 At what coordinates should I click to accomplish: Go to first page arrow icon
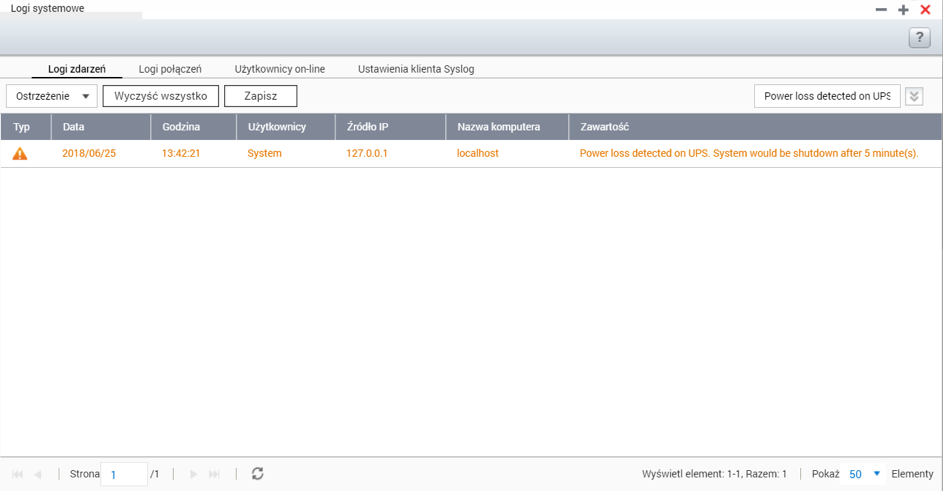coord(17,474)
